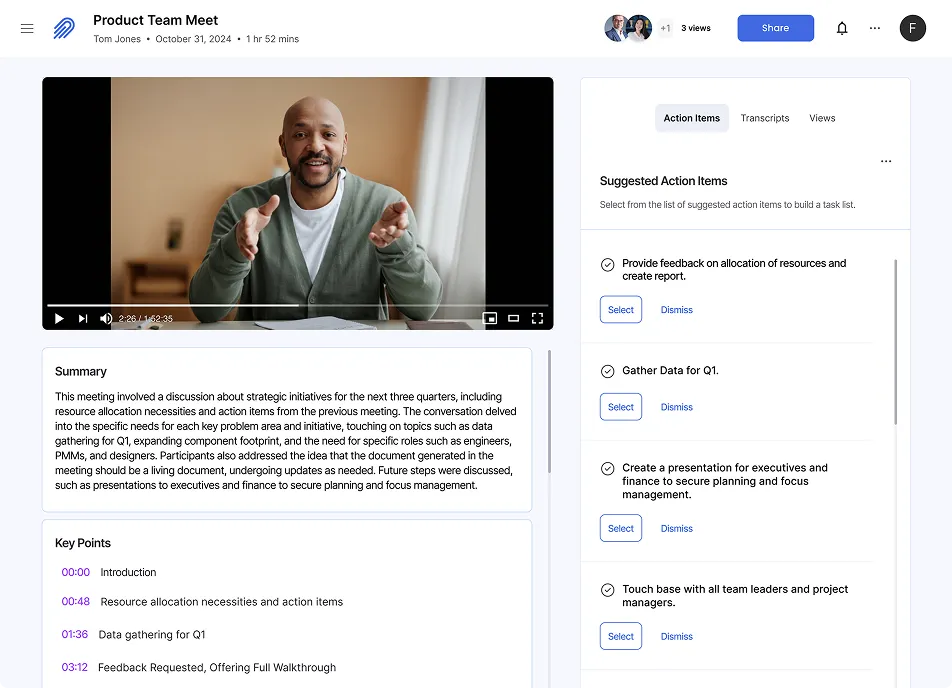Dismiss the Gather Data for Q1 item

pos(676,407)
